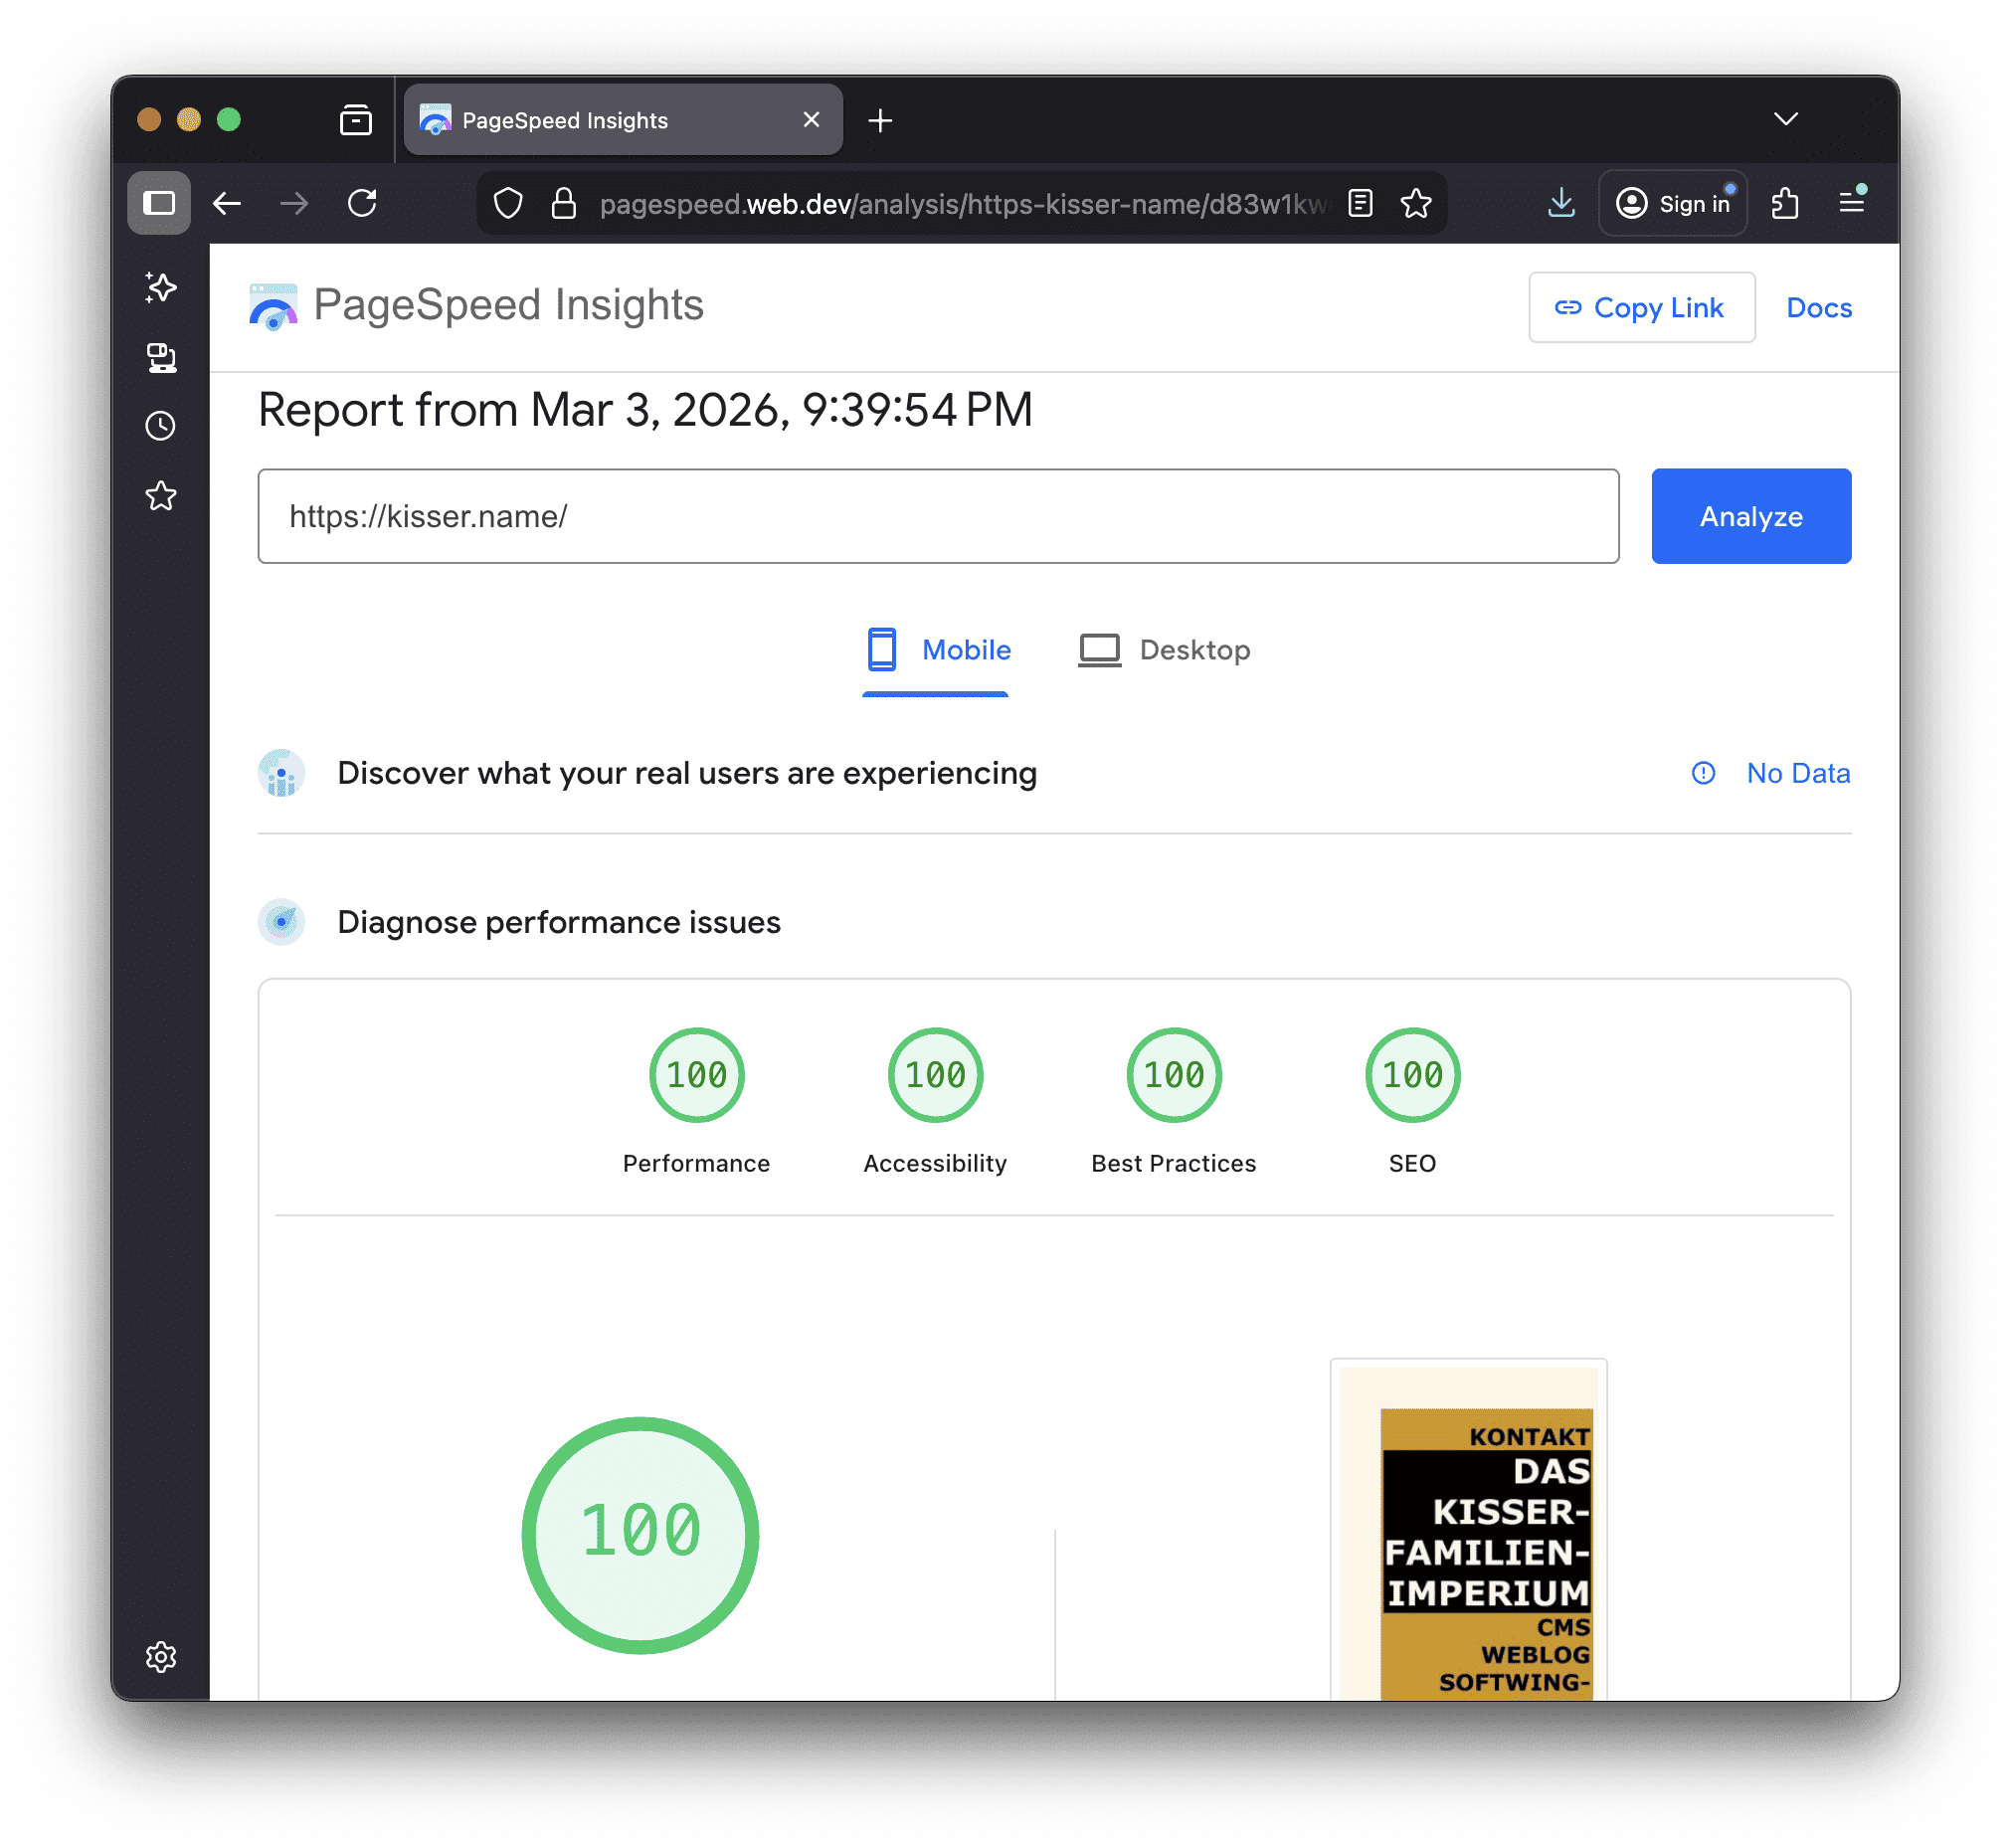Bookmark this page using the star icon
Image resolution: width=2011 pixels, height=1848 pixels.
coord(1417,203)
